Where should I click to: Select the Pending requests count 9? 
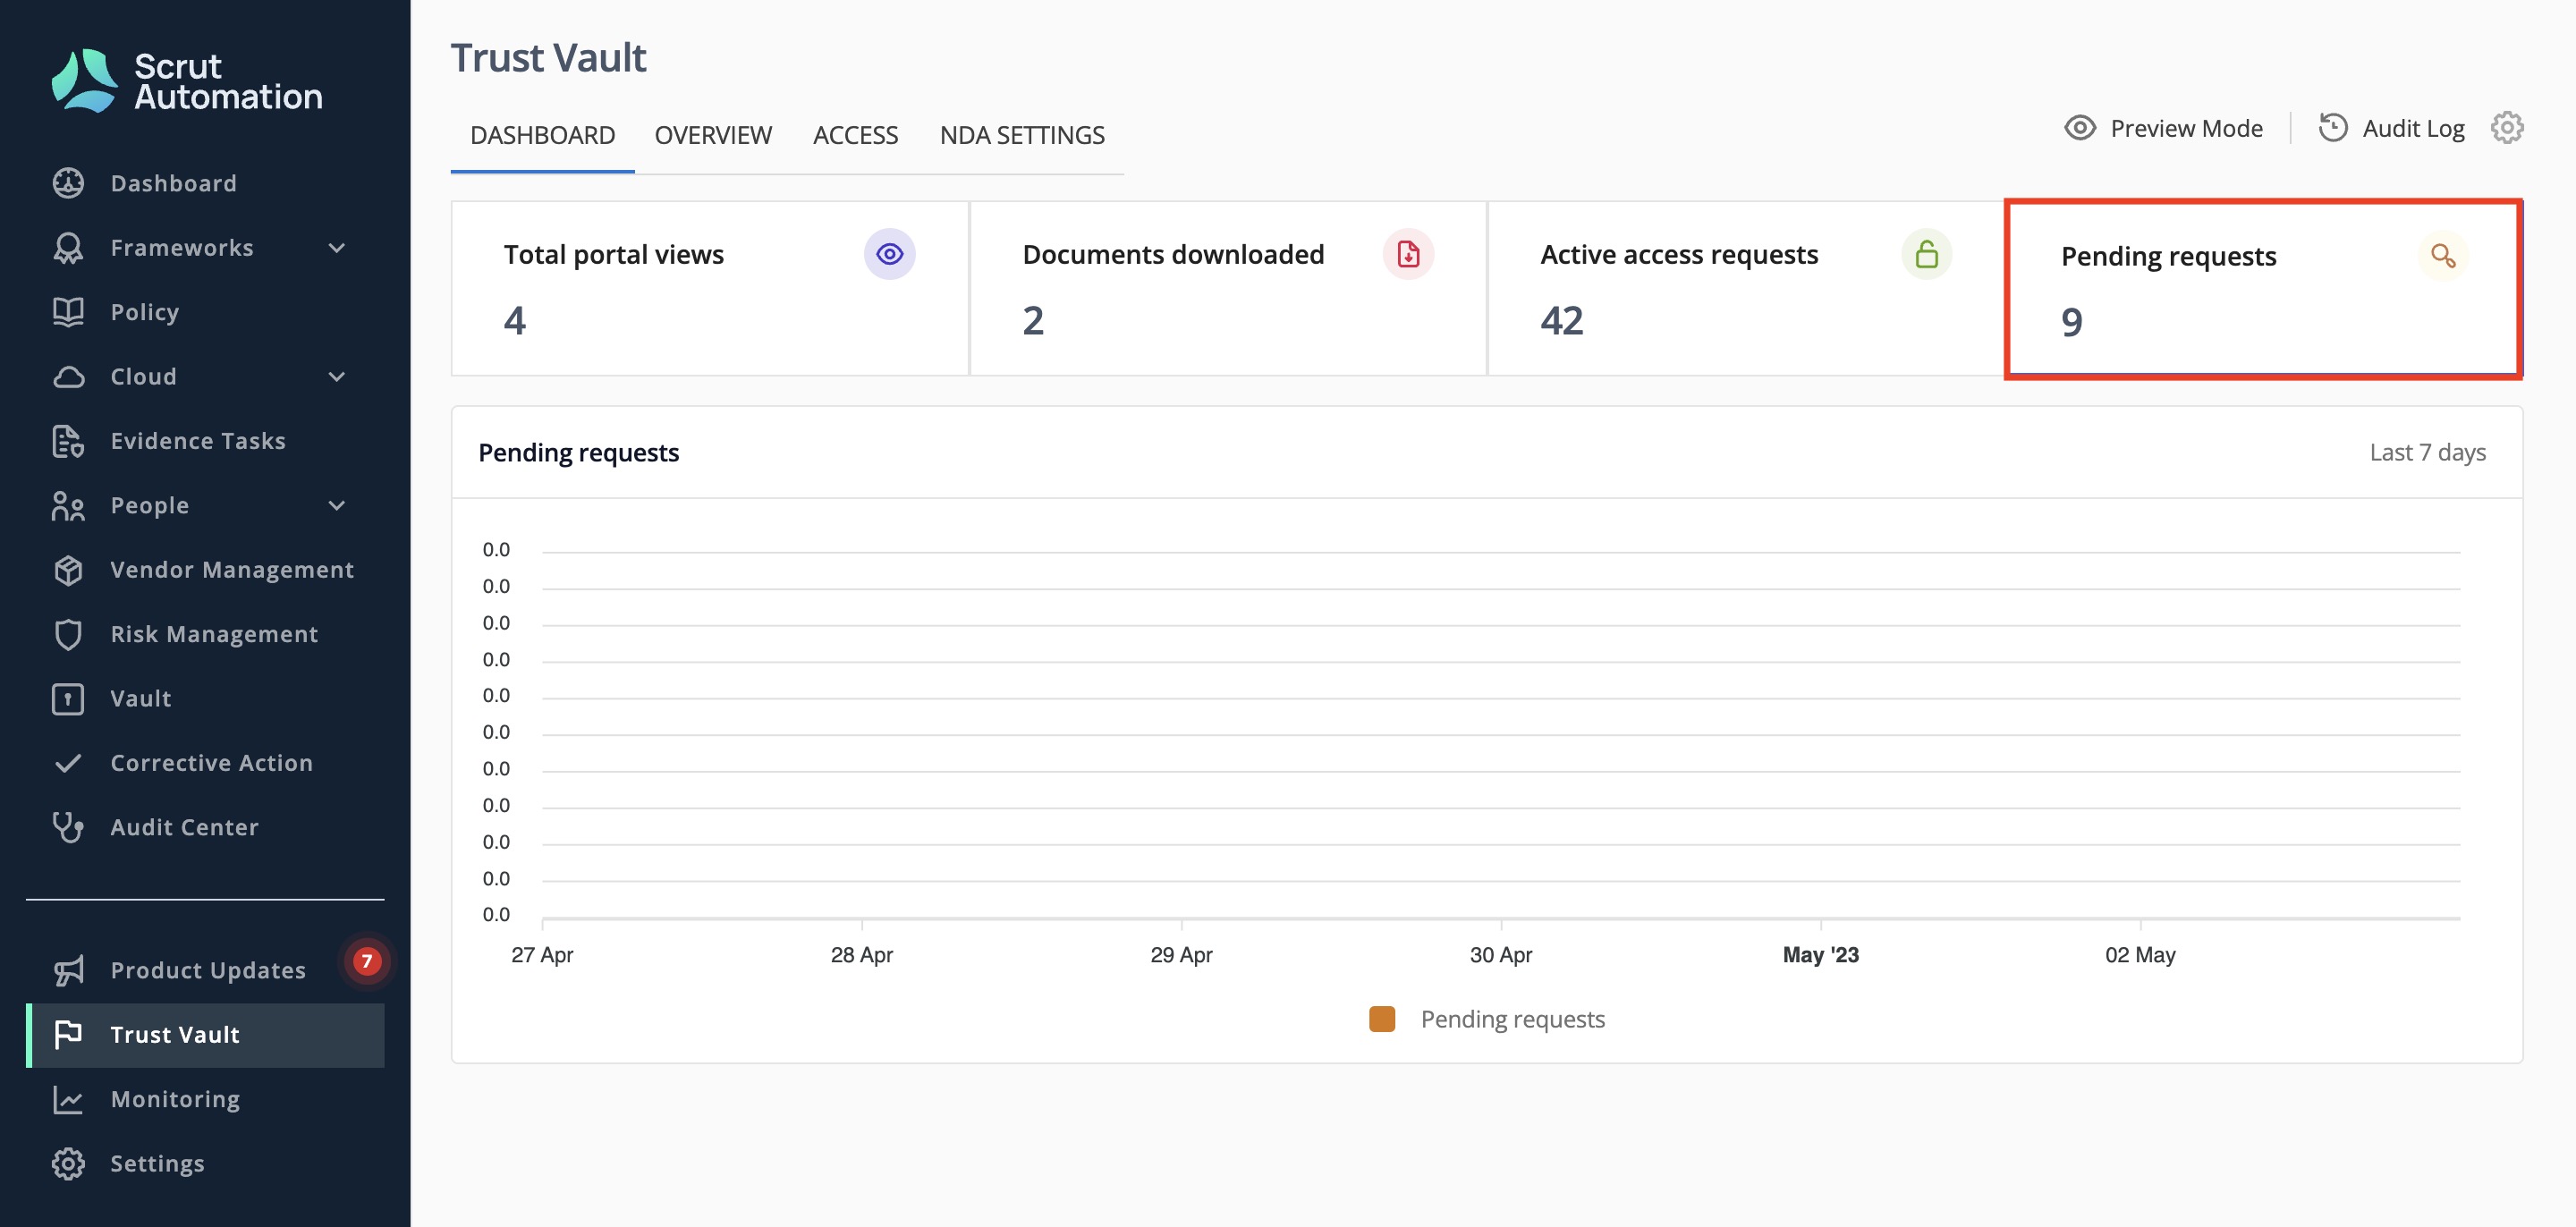[2072, 322]
